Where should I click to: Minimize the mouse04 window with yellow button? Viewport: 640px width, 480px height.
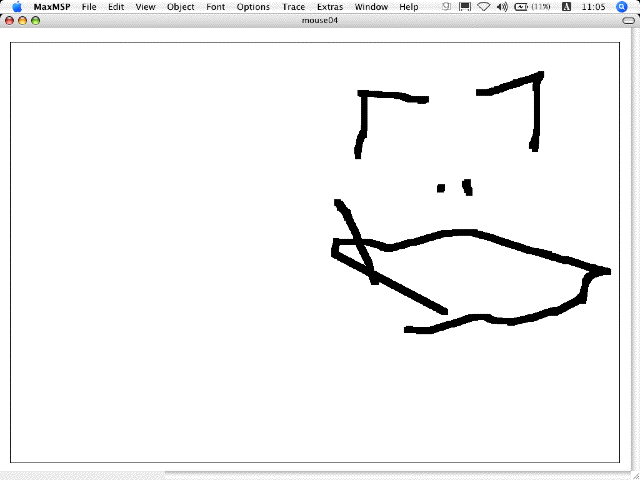pos(22,20)
